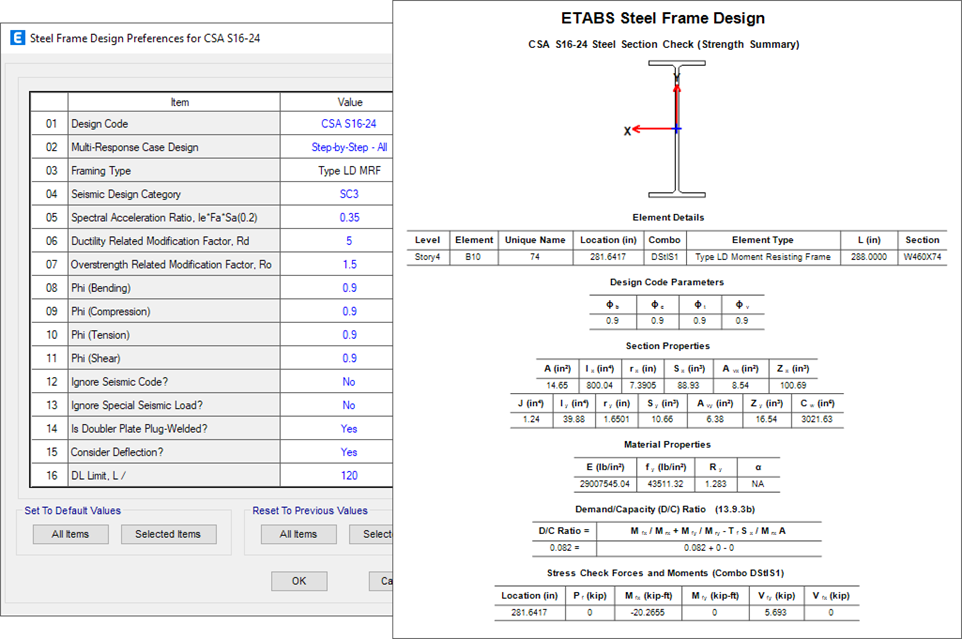The image size is (962, 639).
Task: Click the 14.65 area value in Section Properties
Action: click(x=557, y=385)
